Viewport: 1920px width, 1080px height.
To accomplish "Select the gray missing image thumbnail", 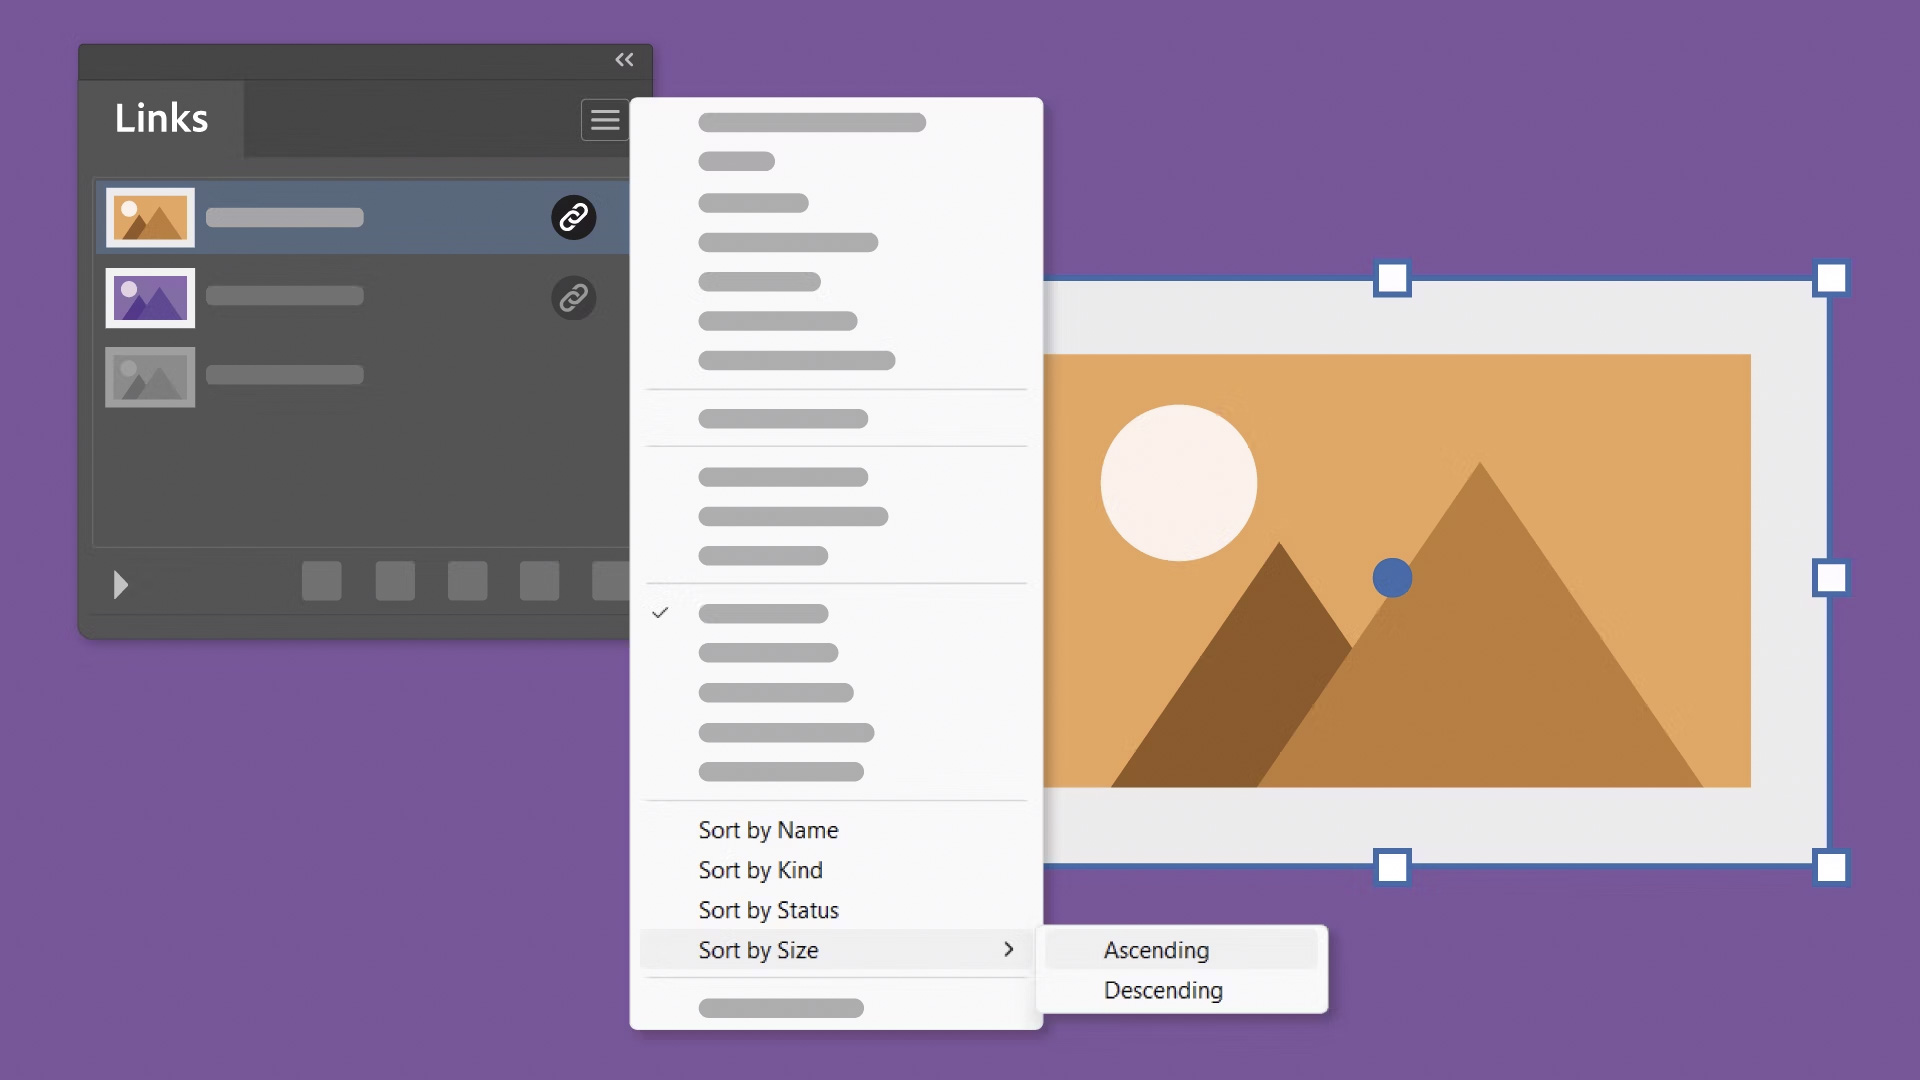I will (150, 377).
